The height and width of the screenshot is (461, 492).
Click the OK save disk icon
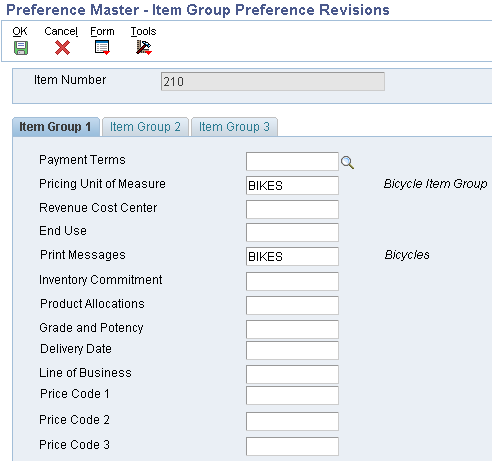(21, 48)
